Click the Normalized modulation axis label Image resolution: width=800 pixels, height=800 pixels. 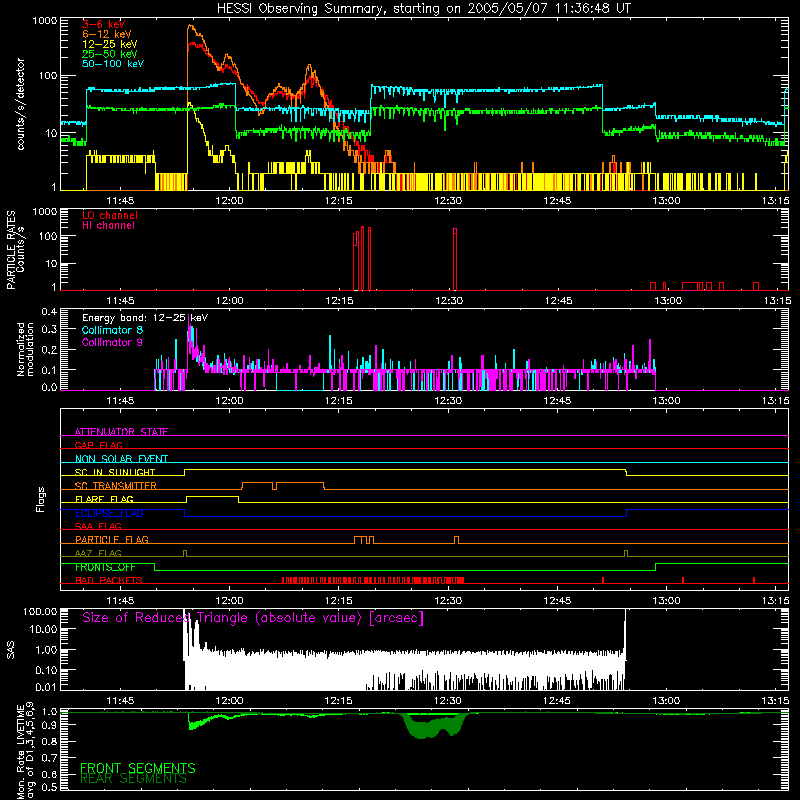(x=26, y=349)
